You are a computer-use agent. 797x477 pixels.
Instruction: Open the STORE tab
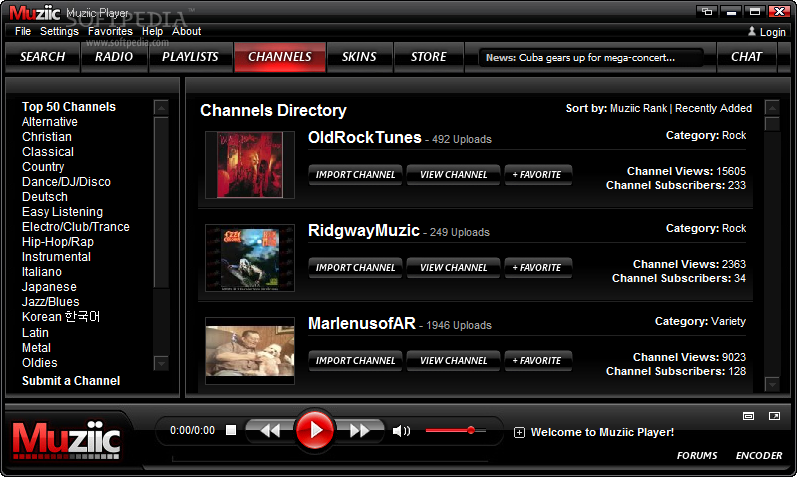click(x=428, y=57)
